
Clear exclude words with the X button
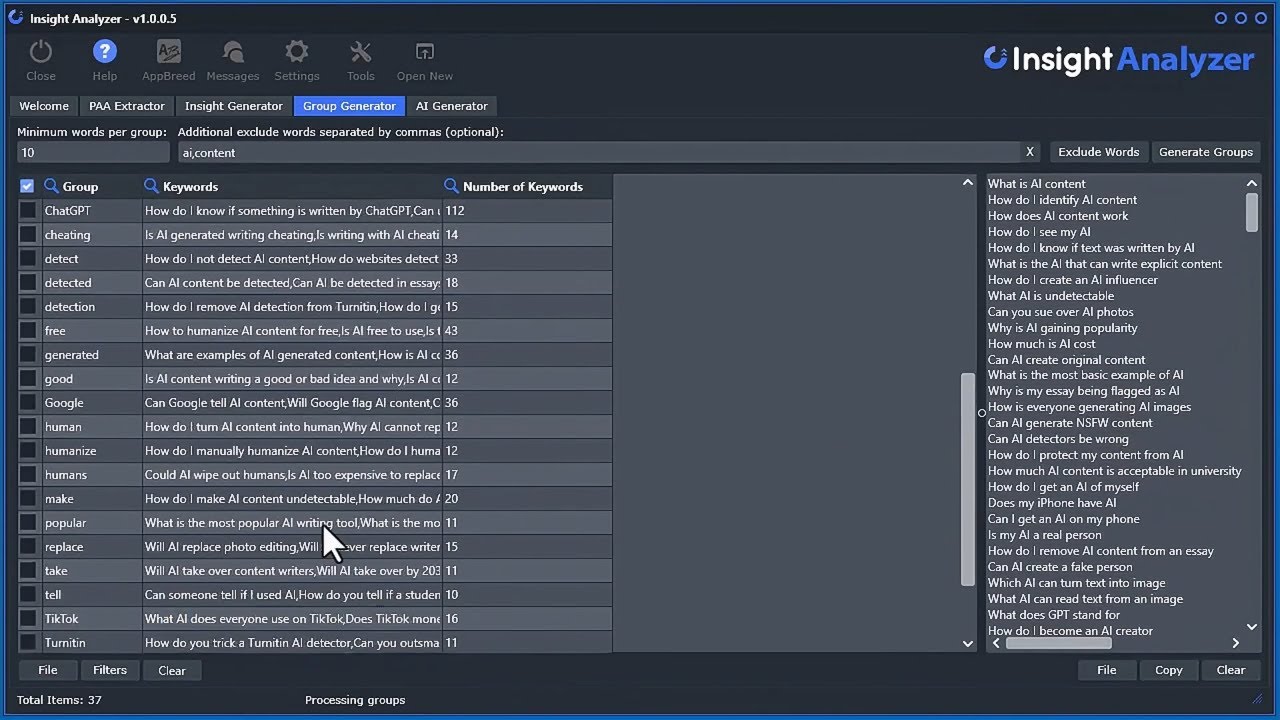click(1030, 152)
